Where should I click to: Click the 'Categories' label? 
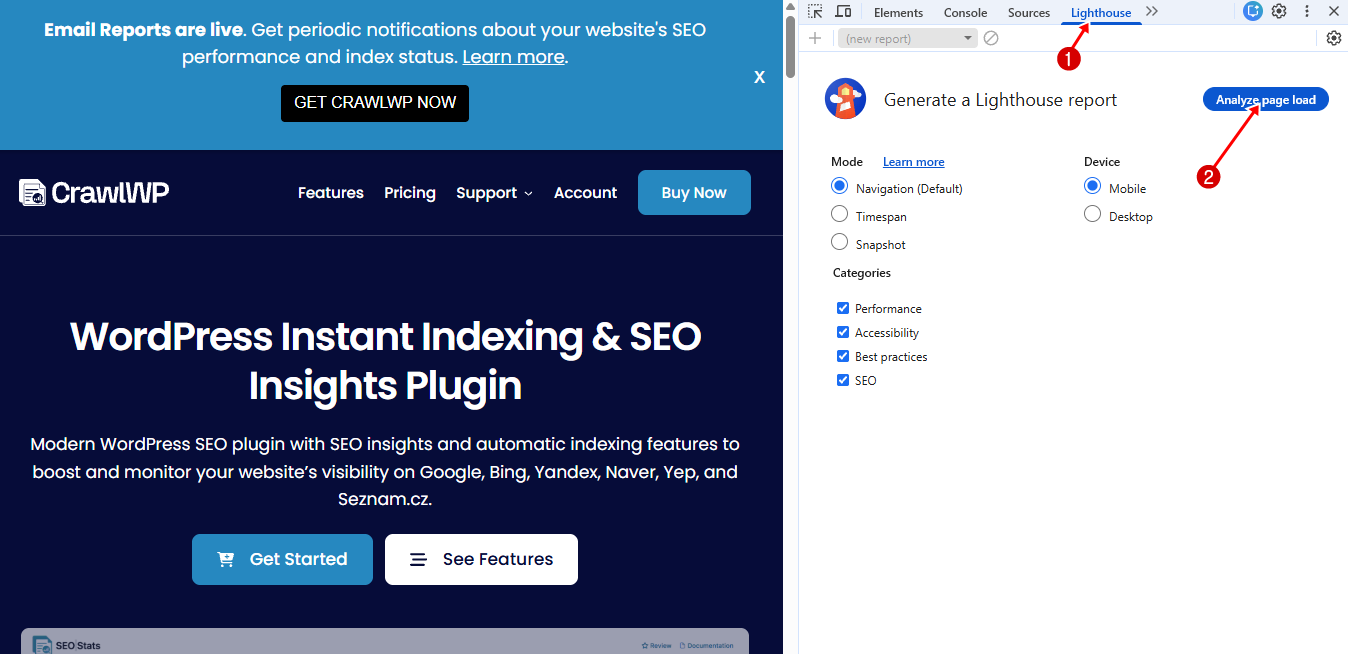click(x=861, y=273)
